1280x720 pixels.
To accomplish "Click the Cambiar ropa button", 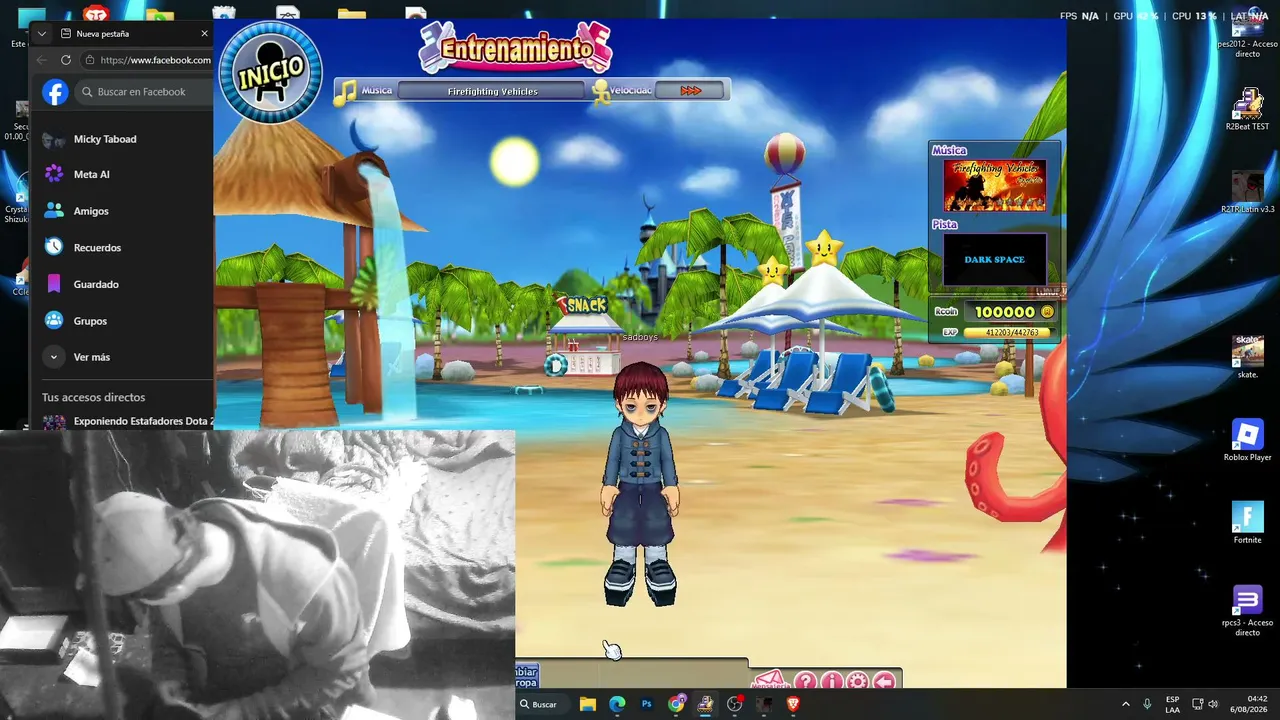I will pyautogui.click(x=527, y=676).
